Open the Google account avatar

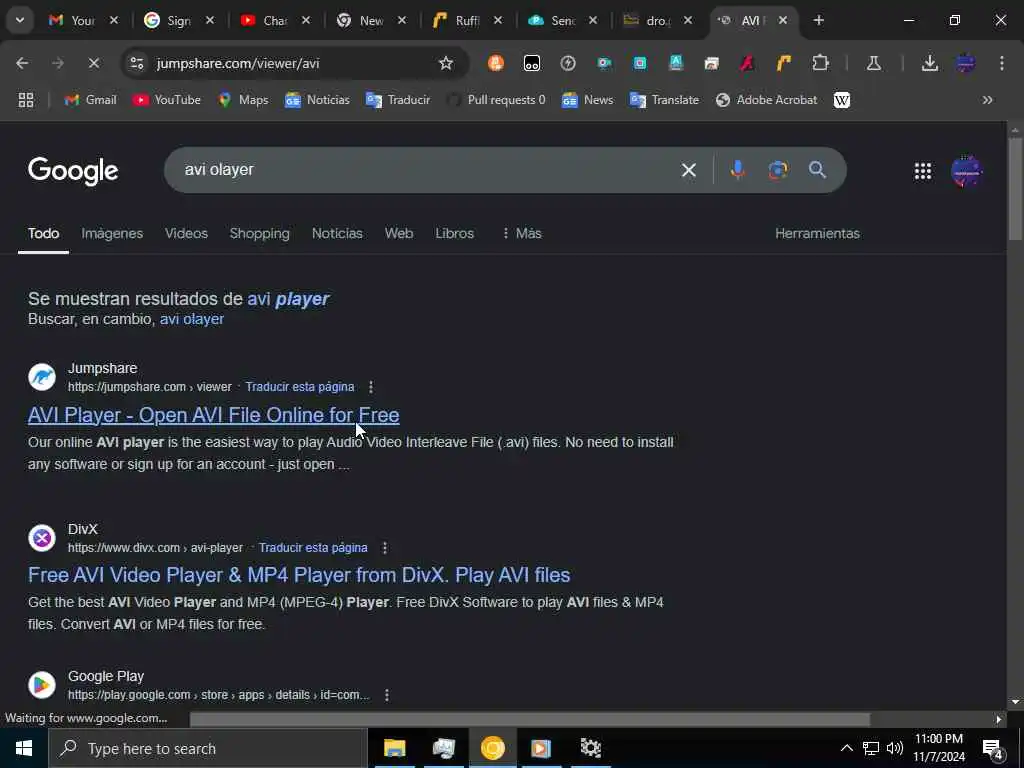[967, 171]
